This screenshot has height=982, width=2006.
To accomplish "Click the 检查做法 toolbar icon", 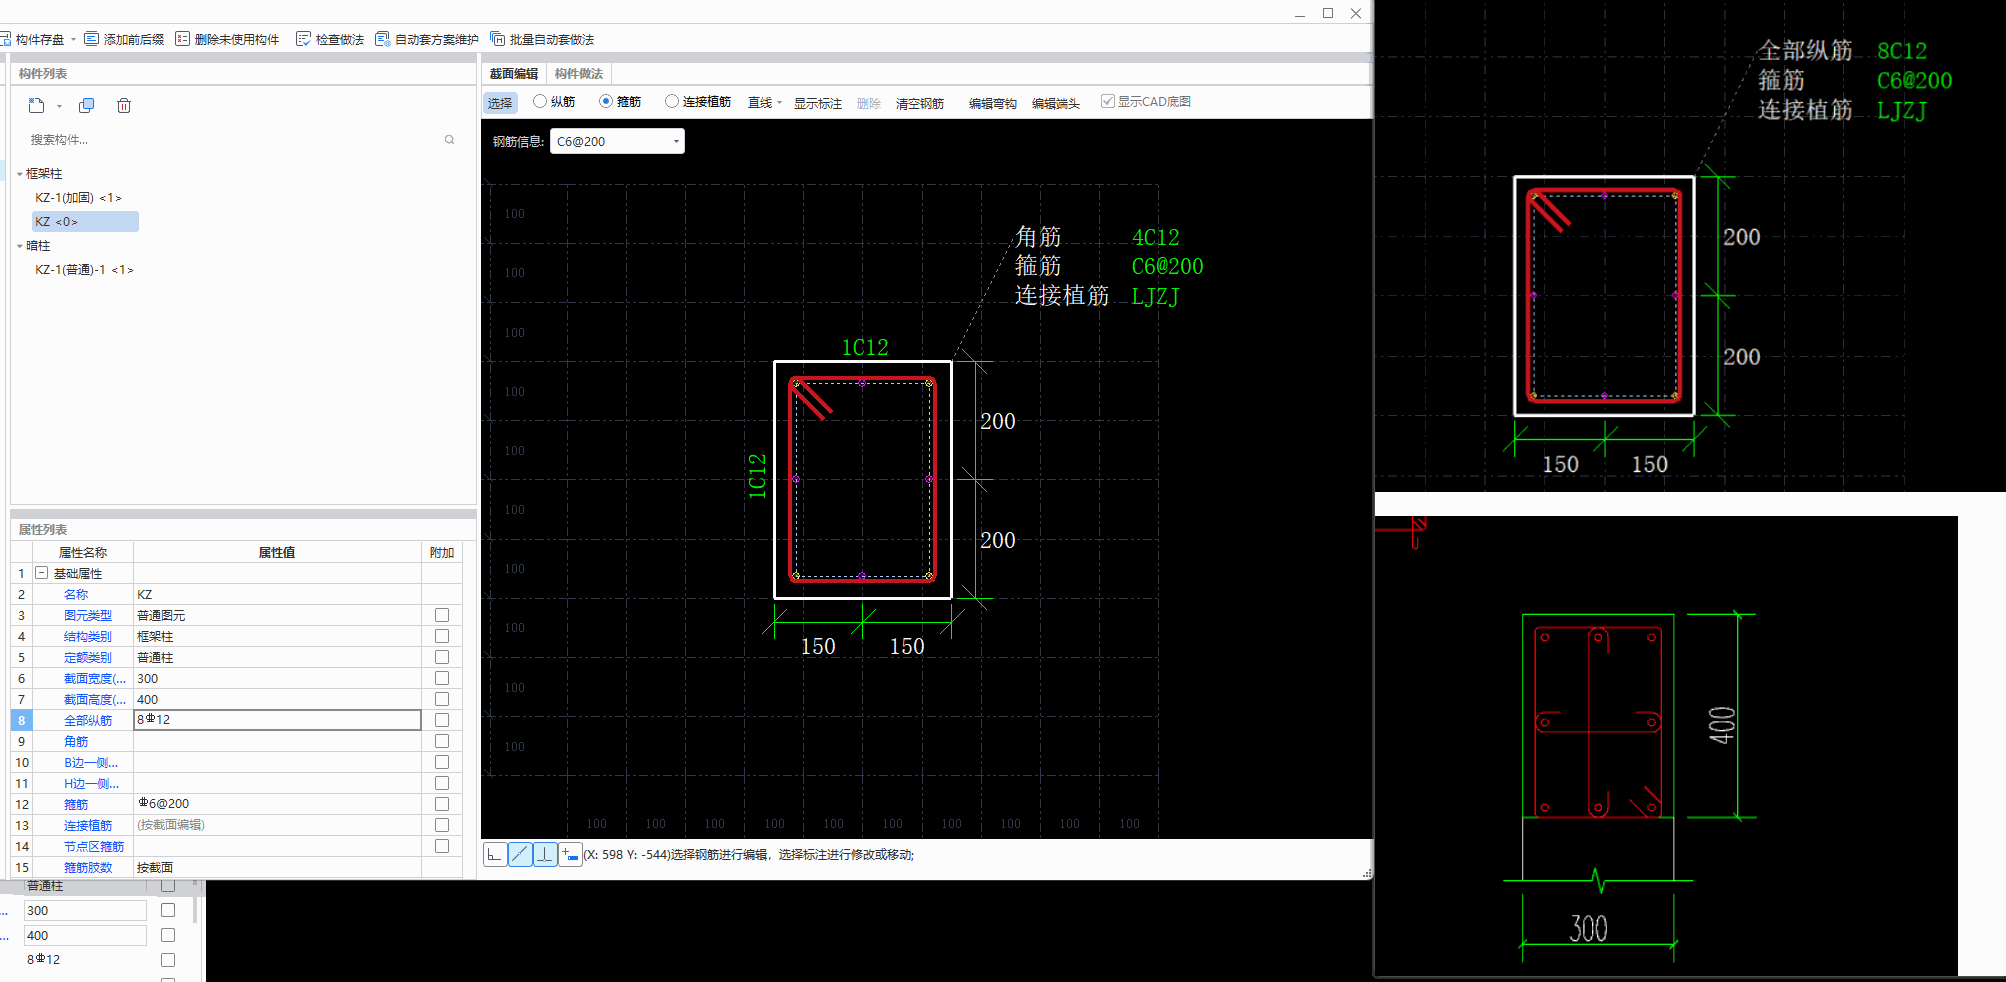I will point(303,39).
